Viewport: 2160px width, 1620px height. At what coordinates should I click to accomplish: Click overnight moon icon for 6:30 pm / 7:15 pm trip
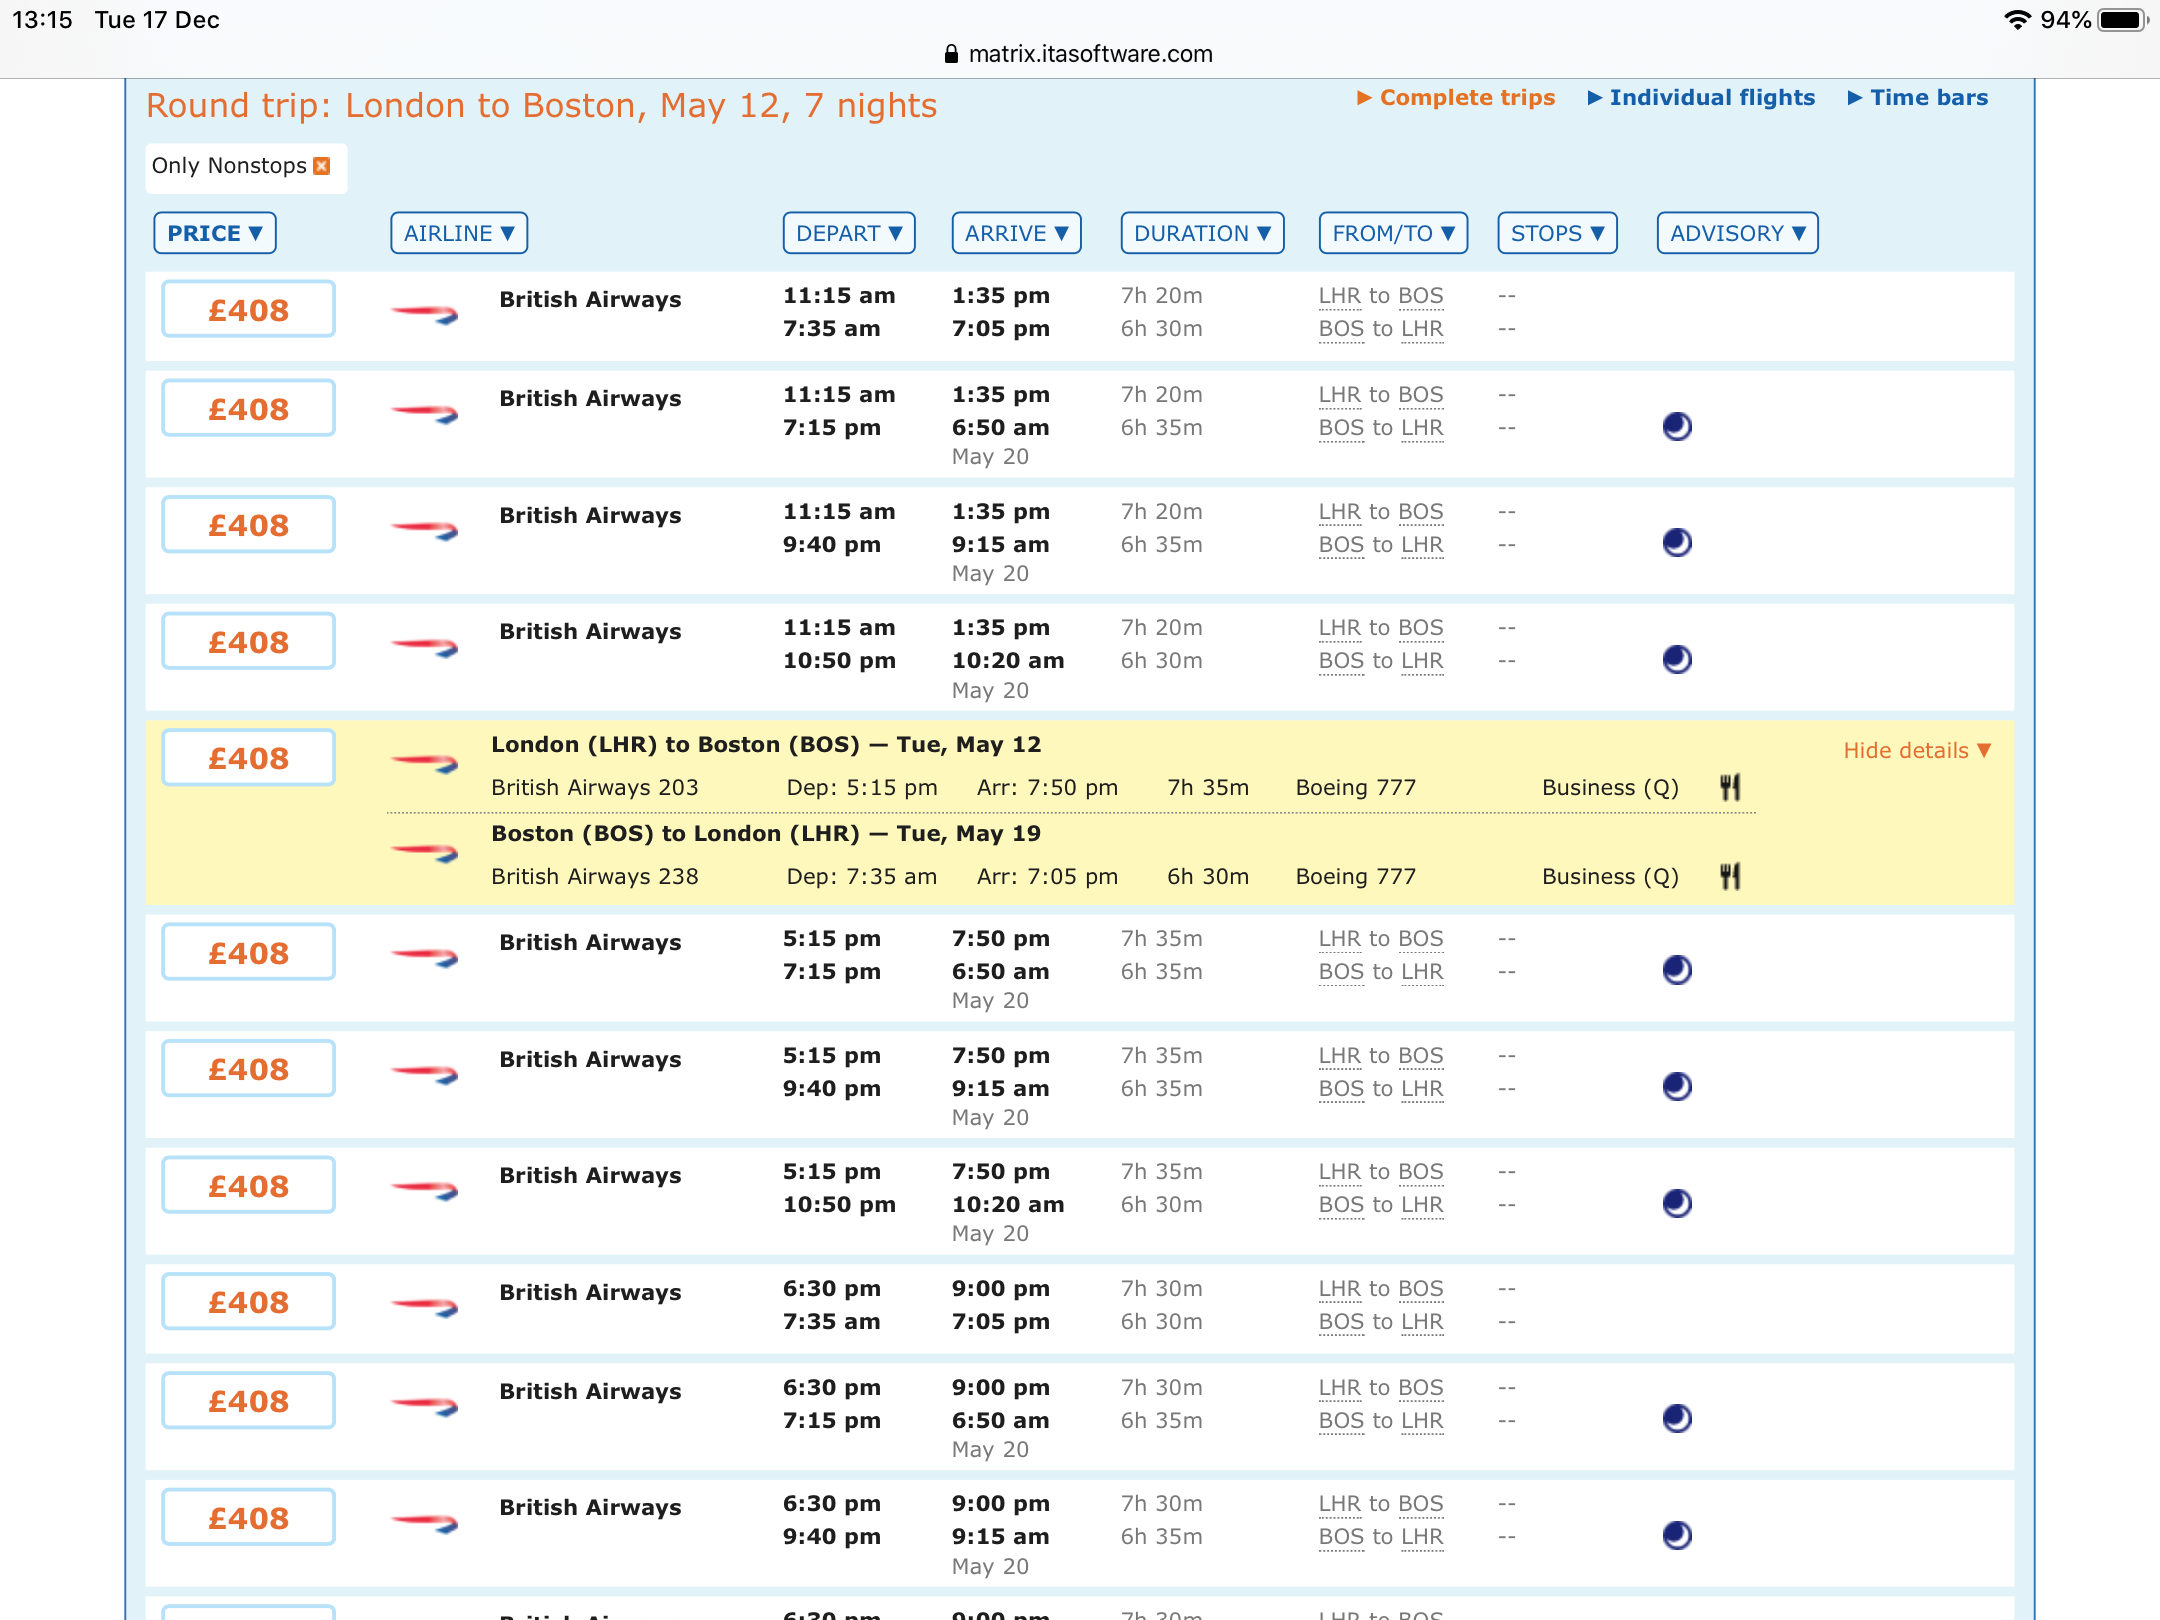coord(1677,1419)
